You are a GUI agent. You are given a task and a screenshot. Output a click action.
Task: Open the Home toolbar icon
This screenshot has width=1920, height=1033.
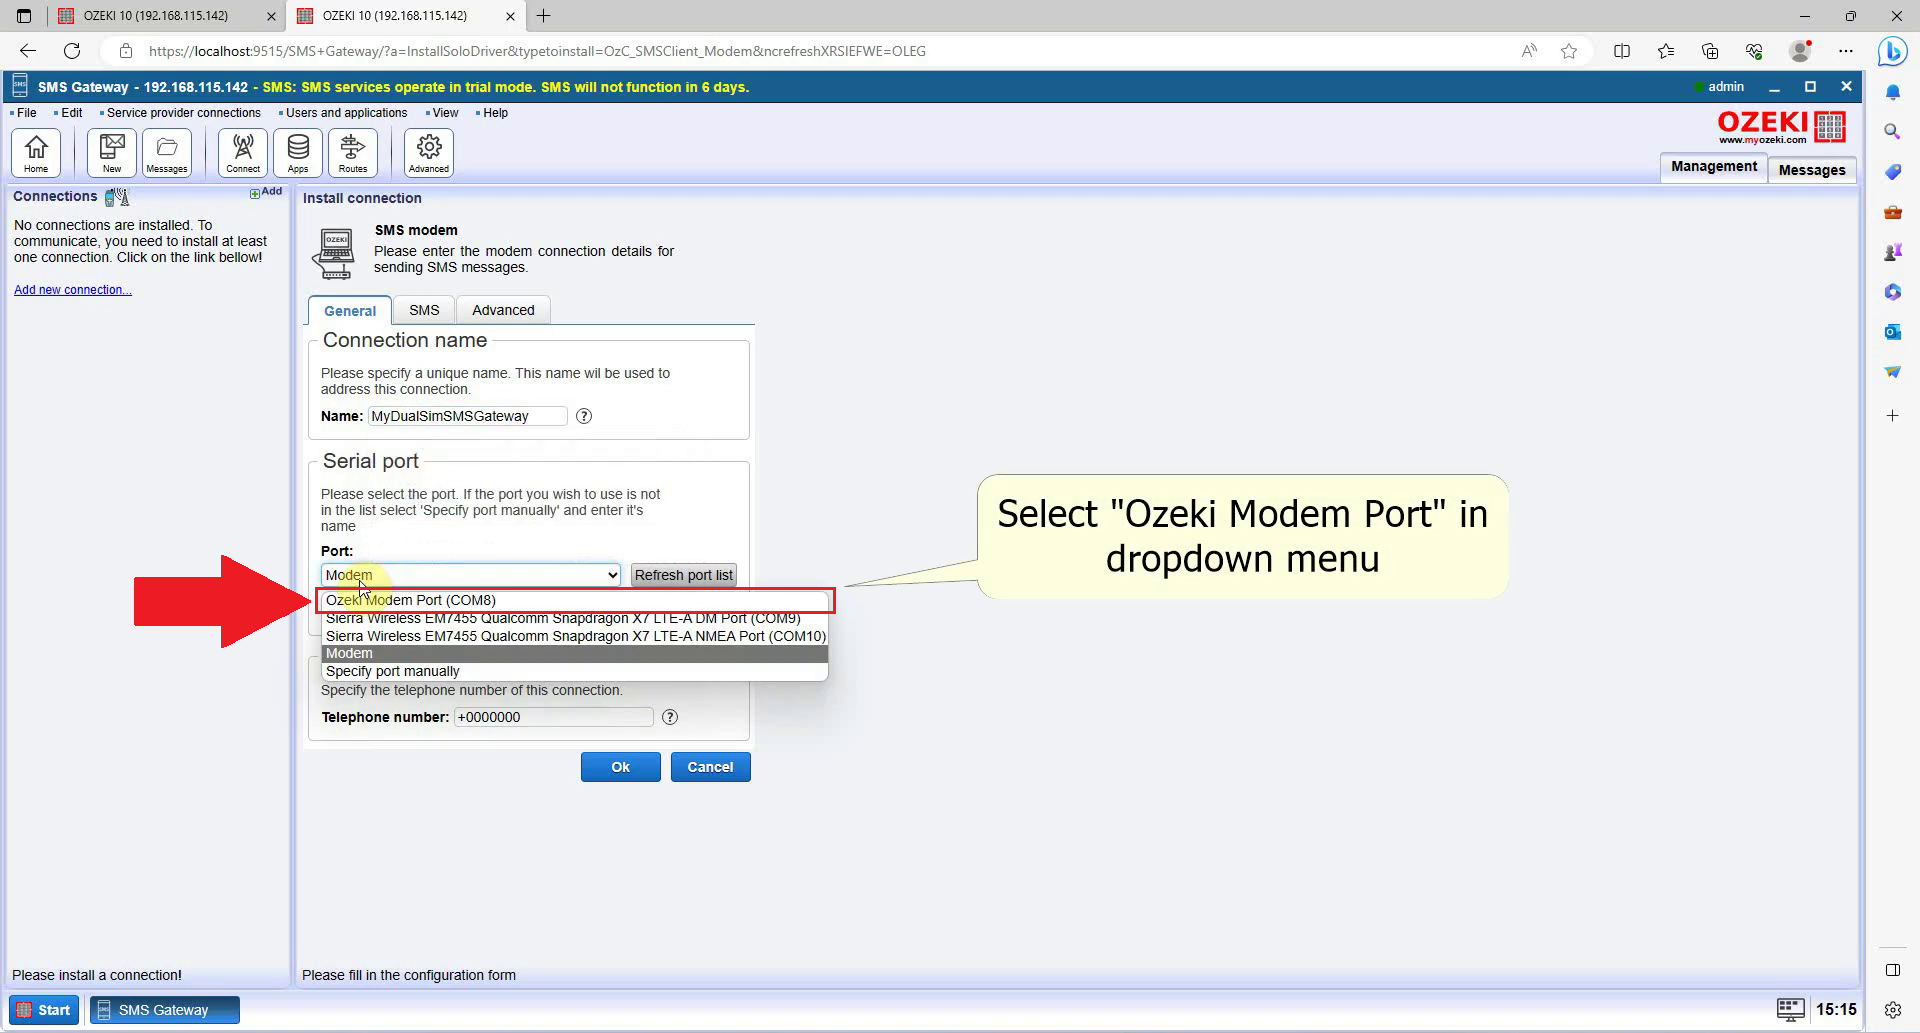pyautogui.click(x=36, y=153)
